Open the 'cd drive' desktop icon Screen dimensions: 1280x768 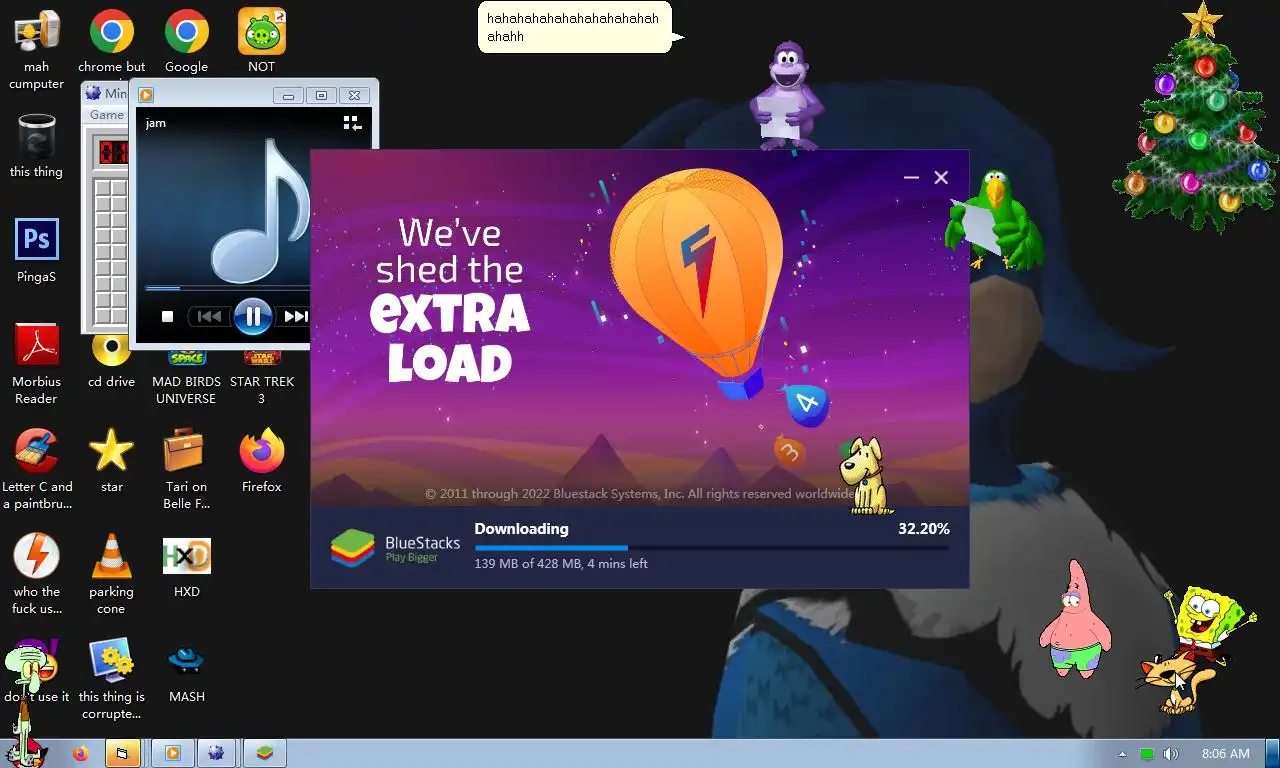[x=112, y=364]
